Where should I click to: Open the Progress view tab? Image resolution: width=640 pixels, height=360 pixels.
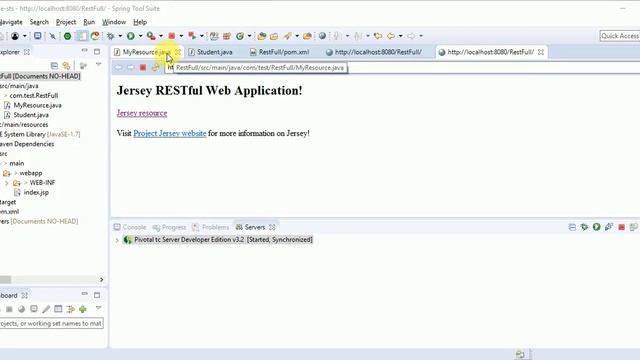[x=169, y=227]
